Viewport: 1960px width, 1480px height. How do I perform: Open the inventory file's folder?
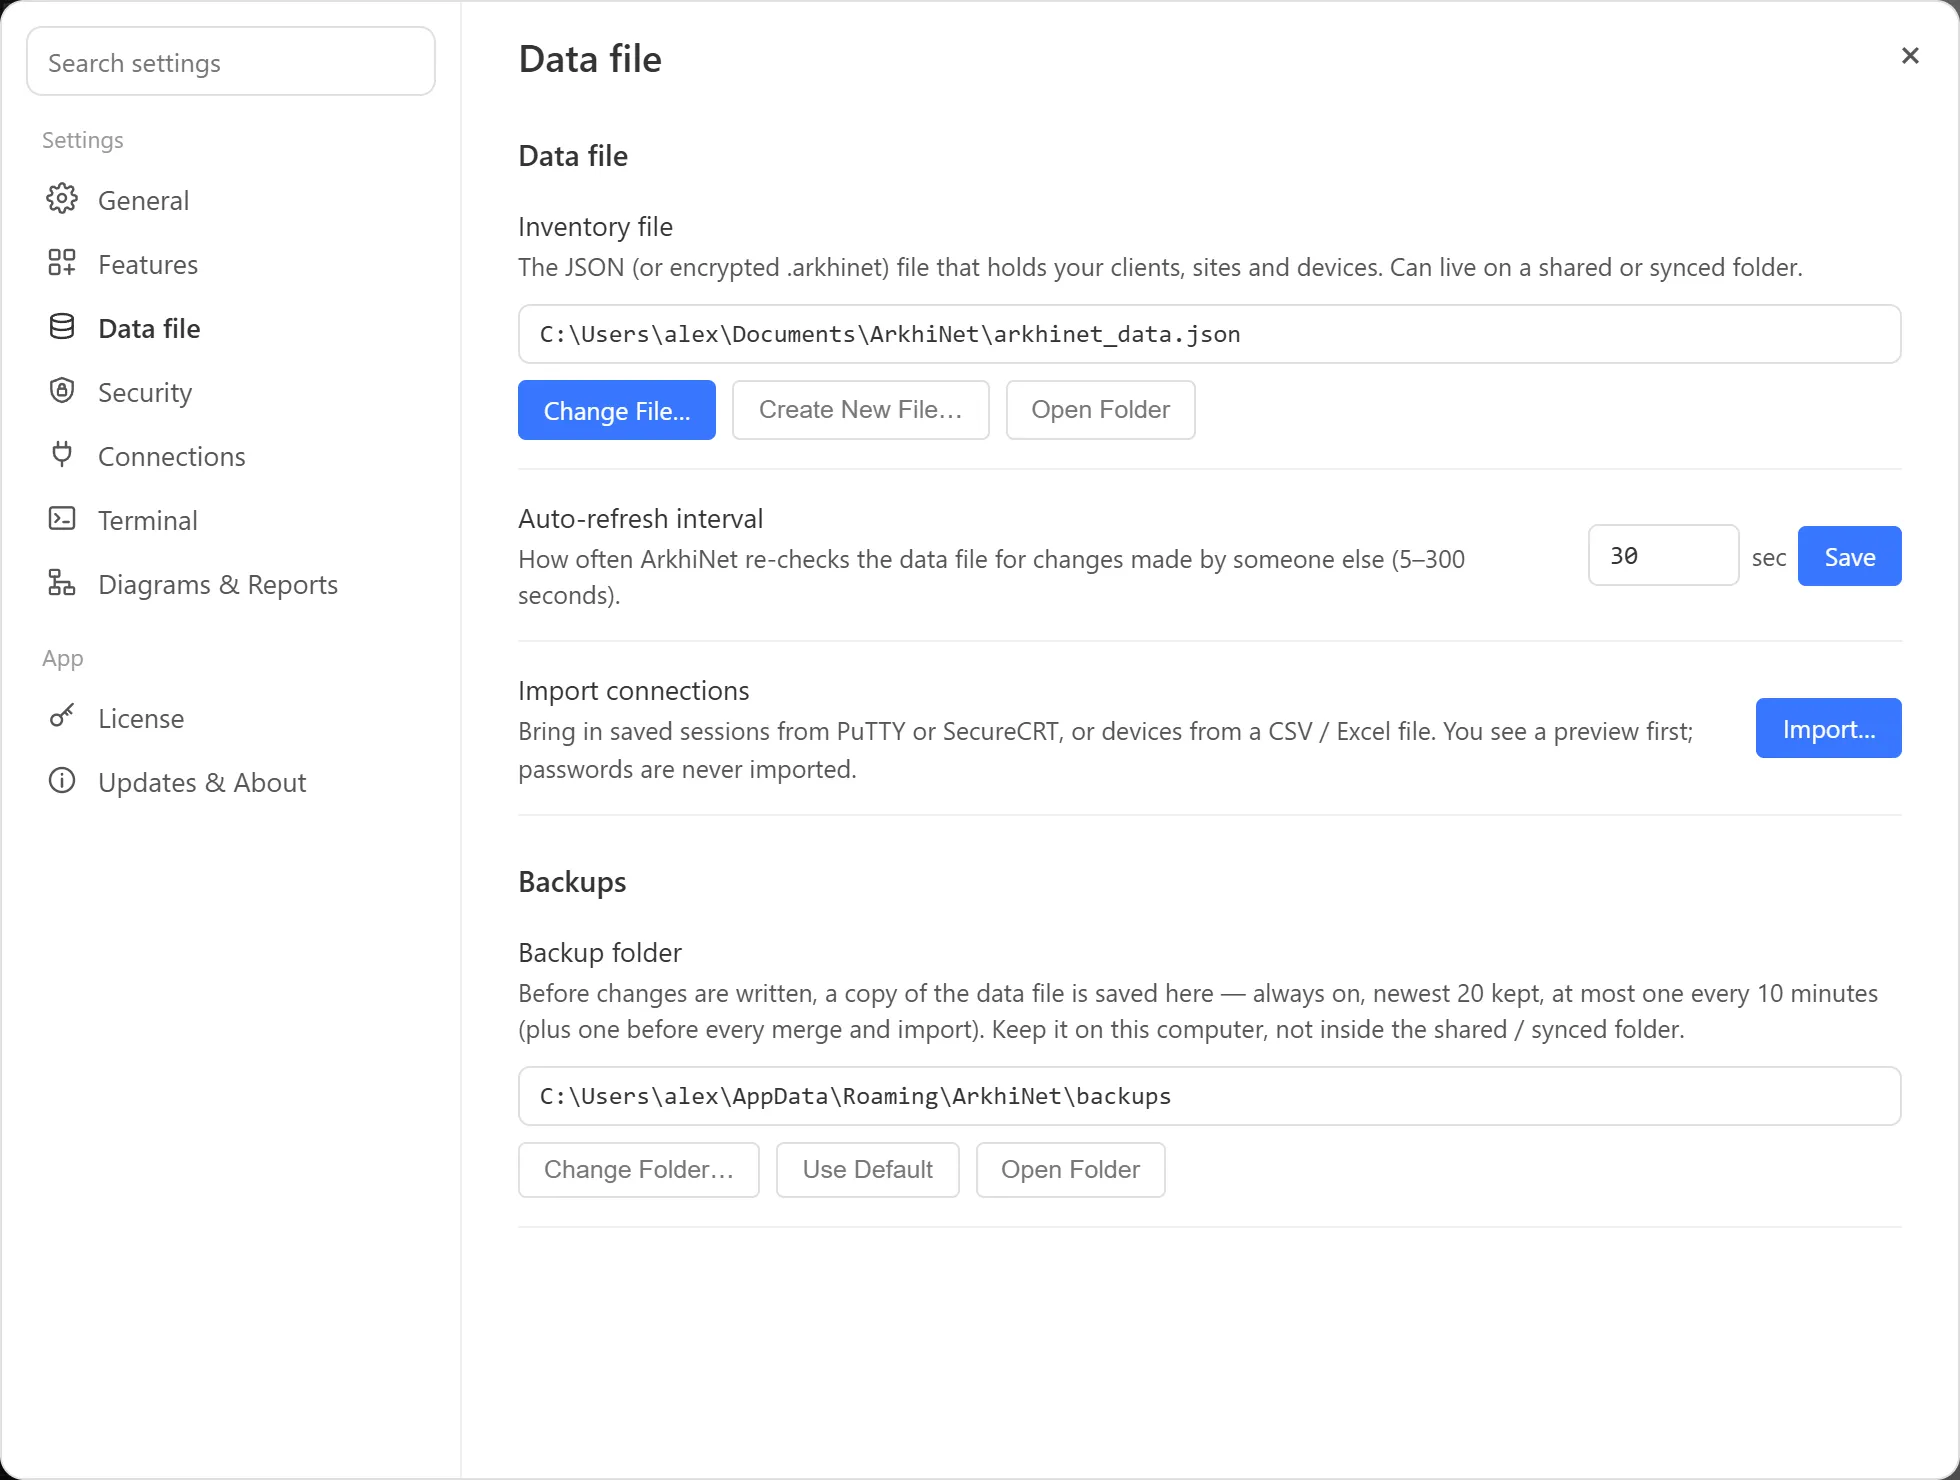coord(1101,410)
